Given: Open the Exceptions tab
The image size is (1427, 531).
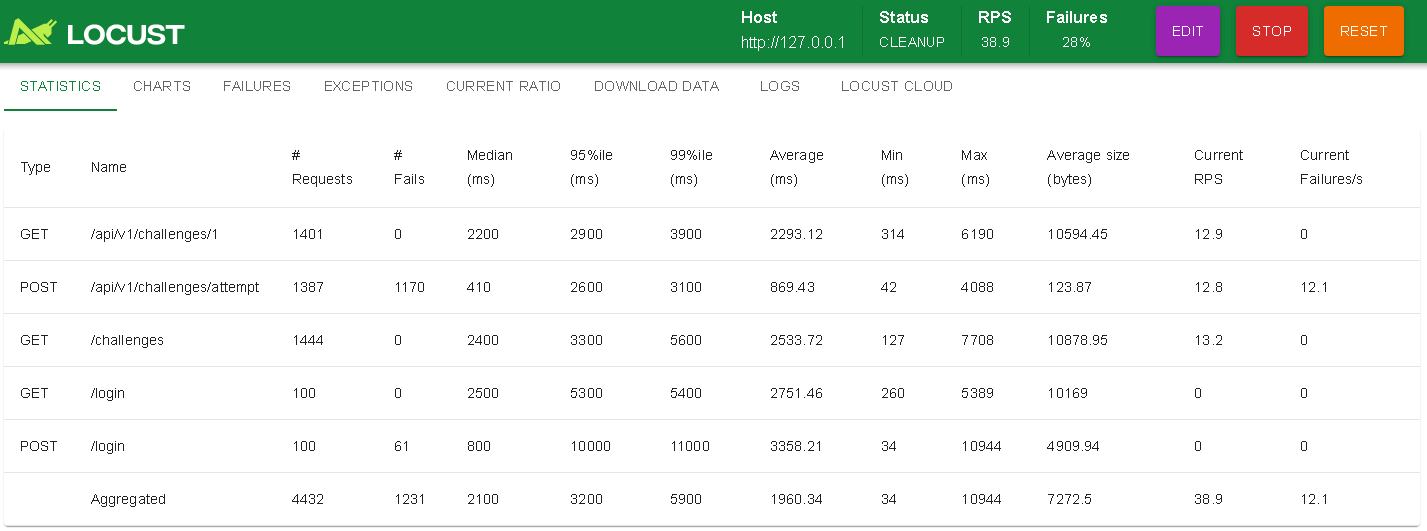Looking at the screenshot, I should coord(368,86).
